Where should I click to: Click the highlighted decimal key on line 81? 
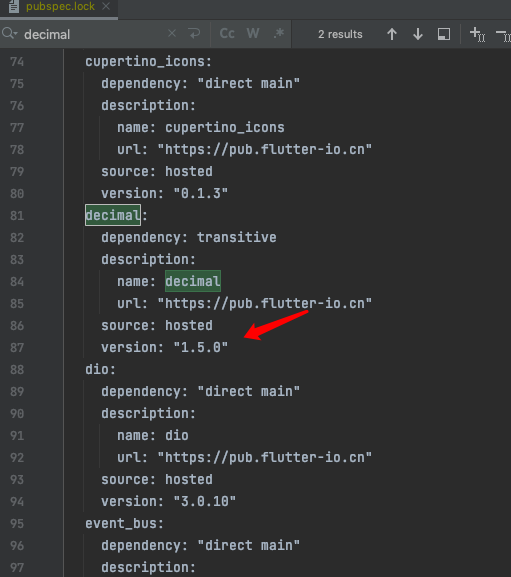click(113, 215)
